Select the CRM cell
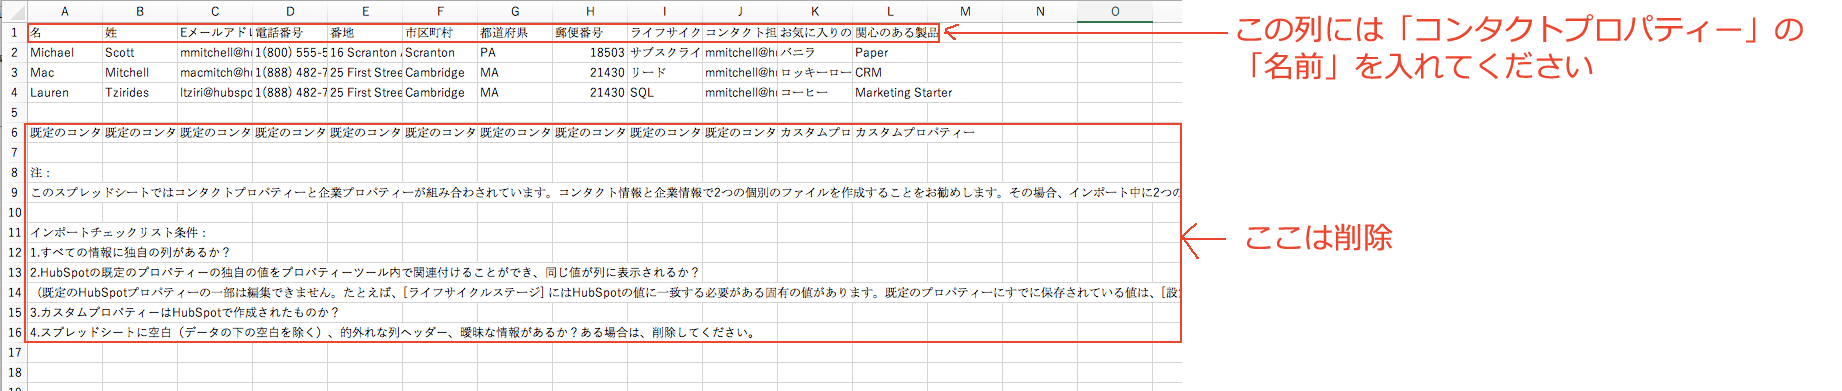The width and height of the screenshot is (1842, 391). coord(890,72)
